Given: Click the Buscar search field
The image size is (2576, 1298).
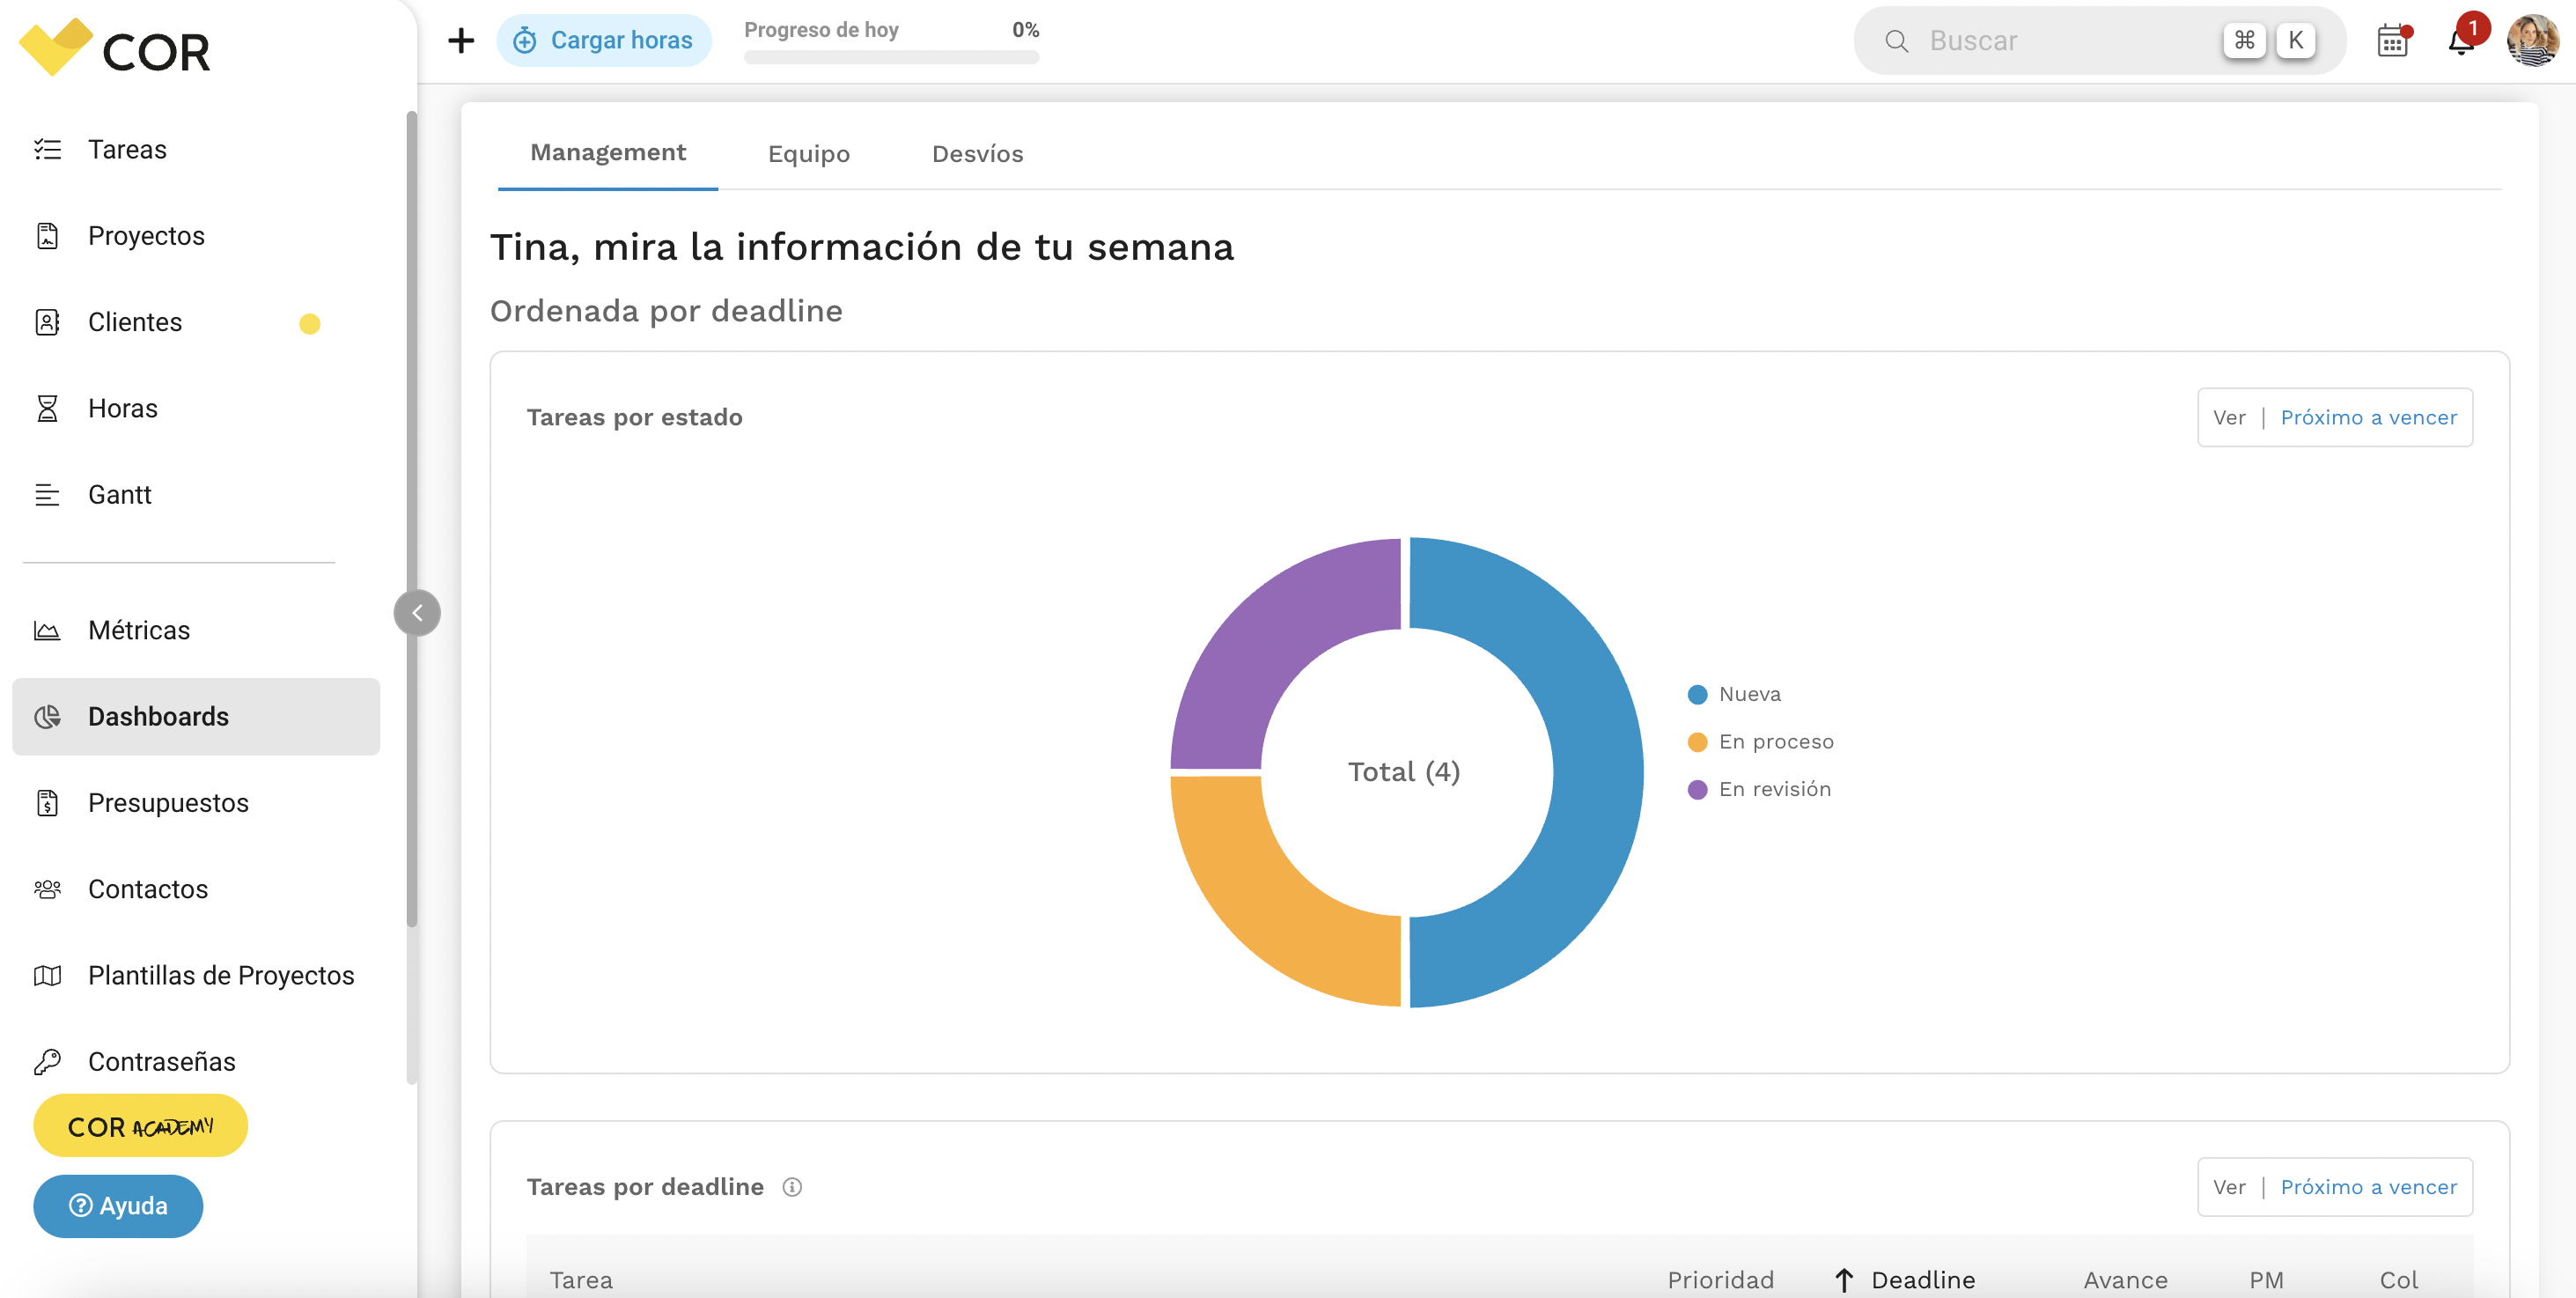Looking at the screenshot, I should pos(2100,41).
